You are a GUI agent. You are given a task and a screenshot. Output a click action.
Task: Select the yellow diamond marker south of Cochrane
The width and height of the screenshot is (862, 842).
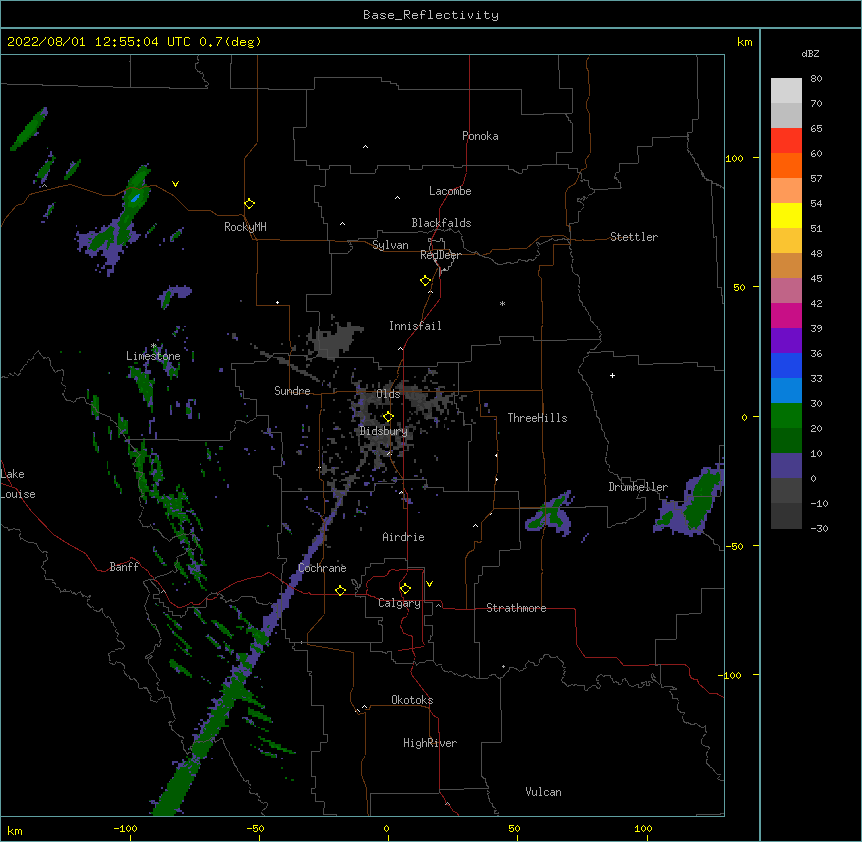click(340, 590)
